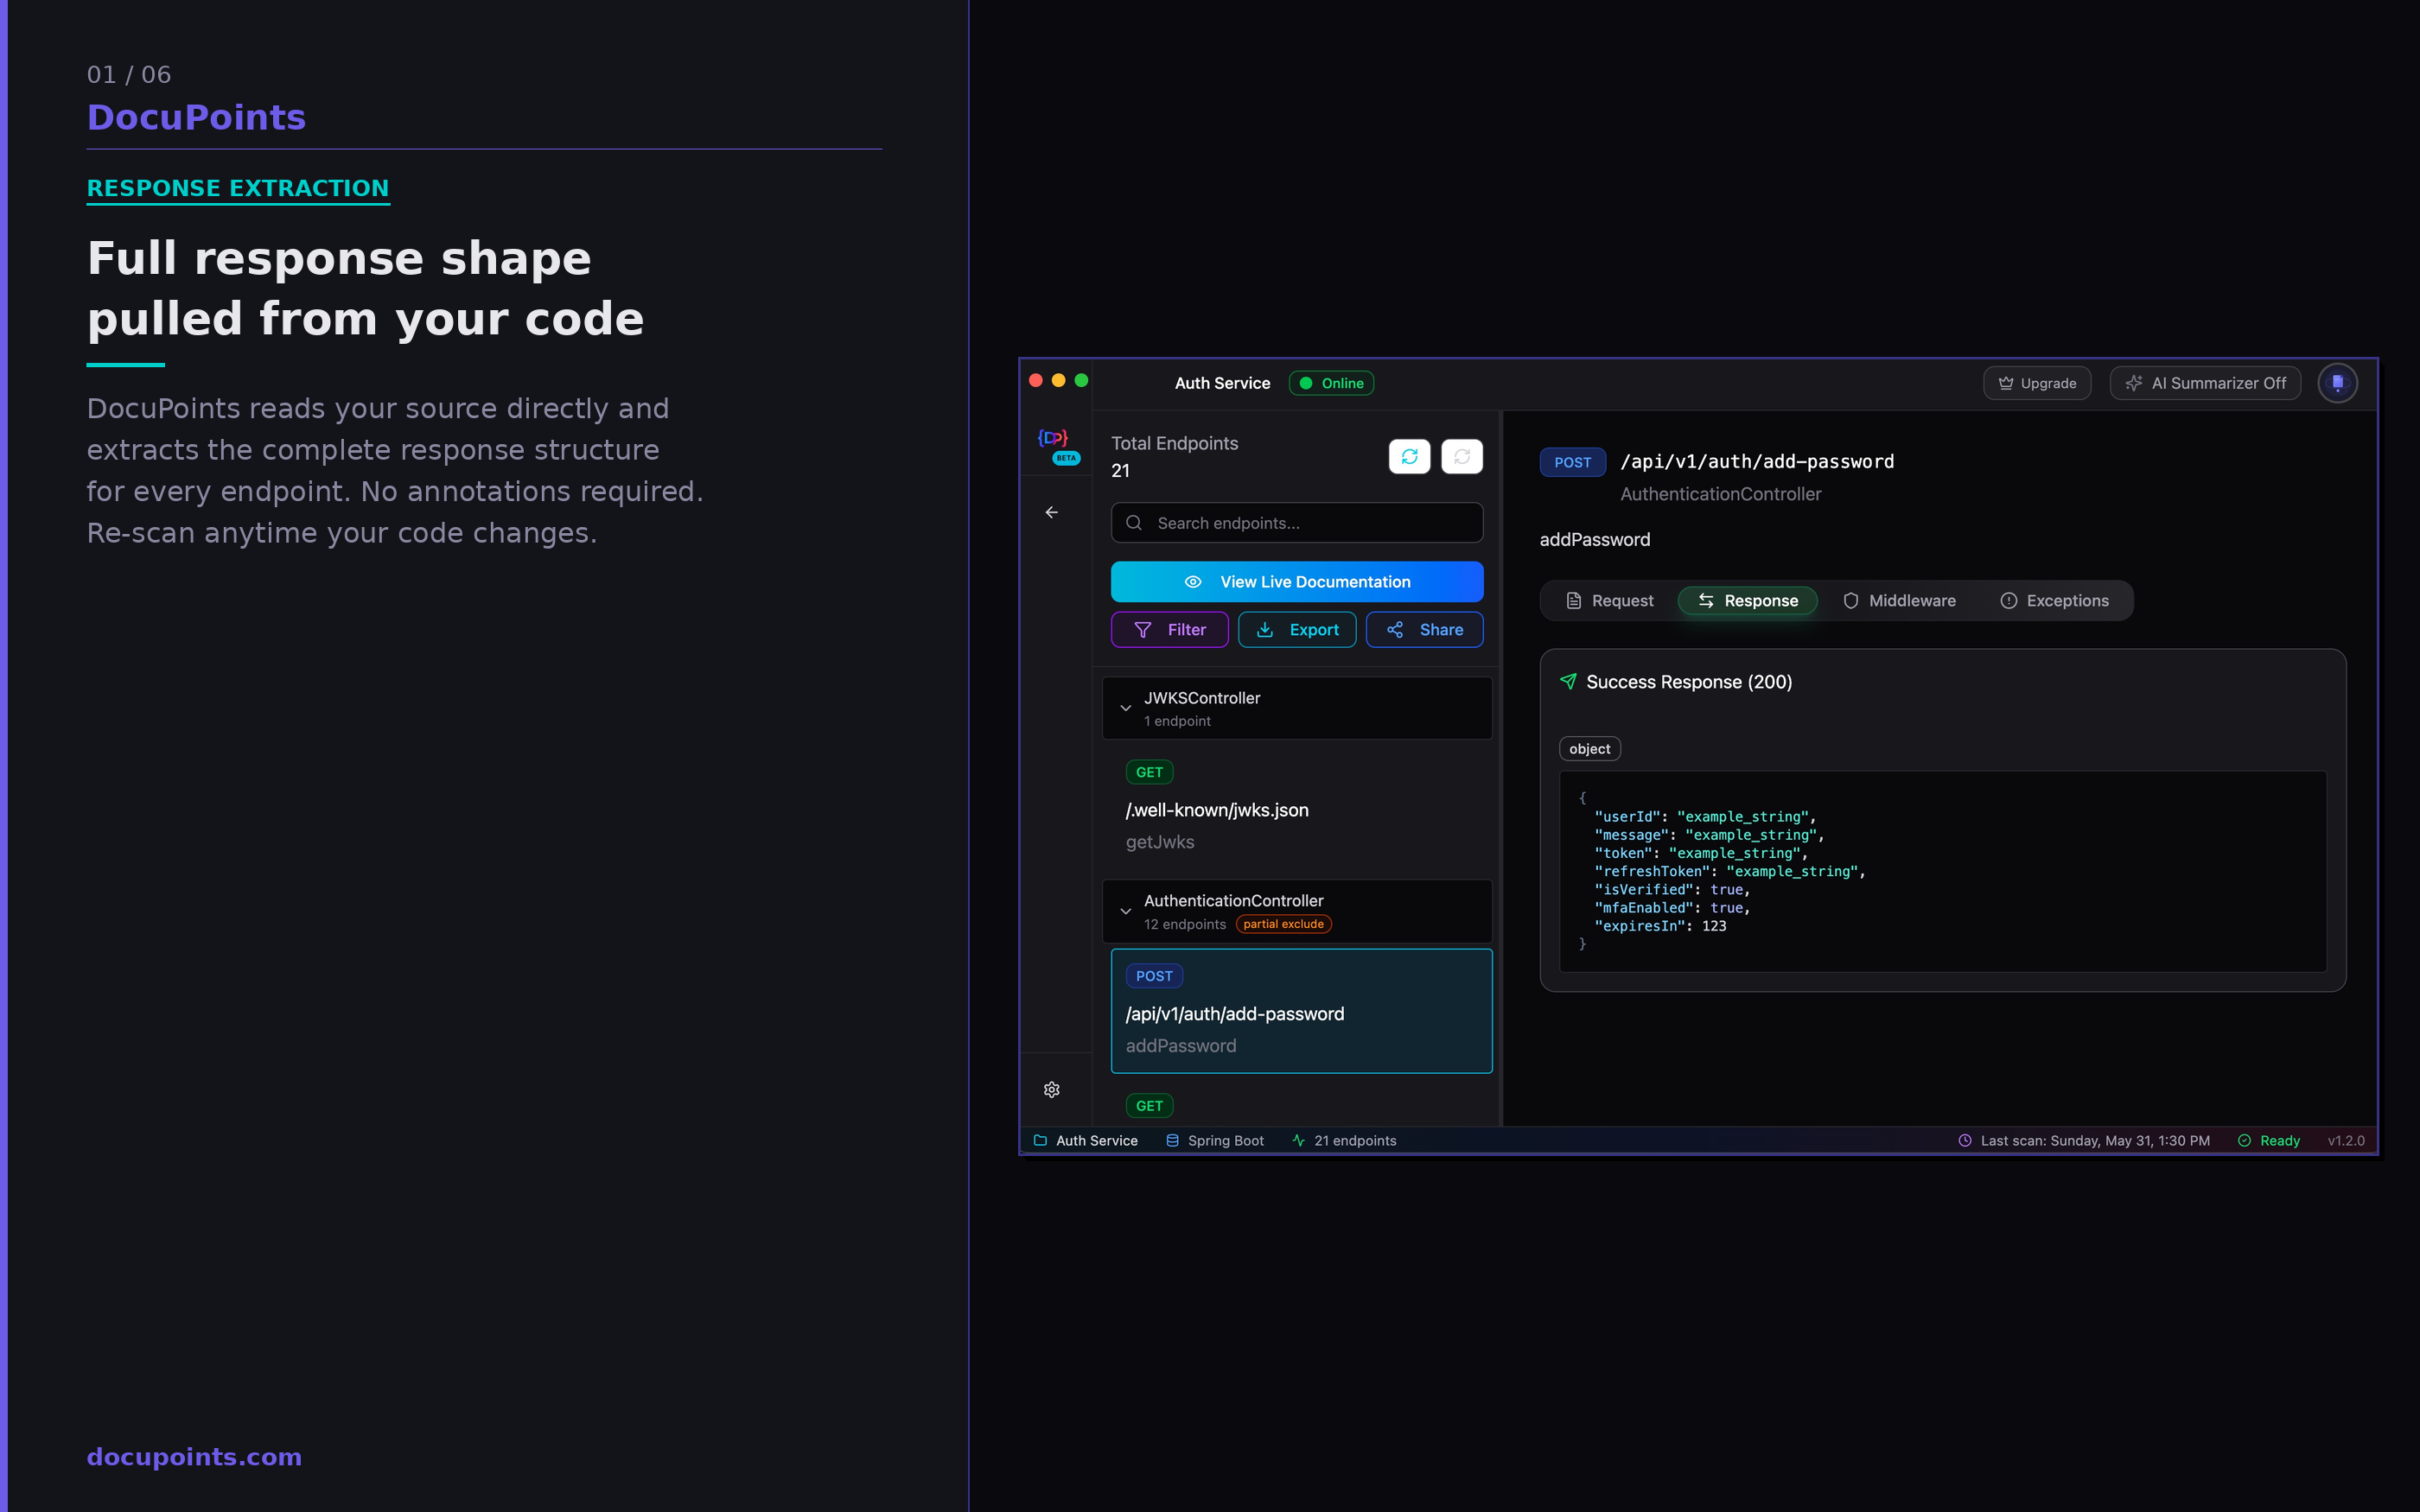Show the Exceptions tab
The image size is (2420, 1512).
[x=2055, y=601]
